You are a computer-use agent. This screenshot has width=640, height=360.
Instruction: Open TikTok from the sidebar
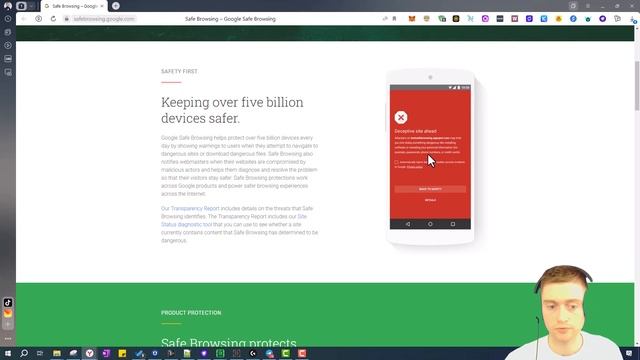8,302
